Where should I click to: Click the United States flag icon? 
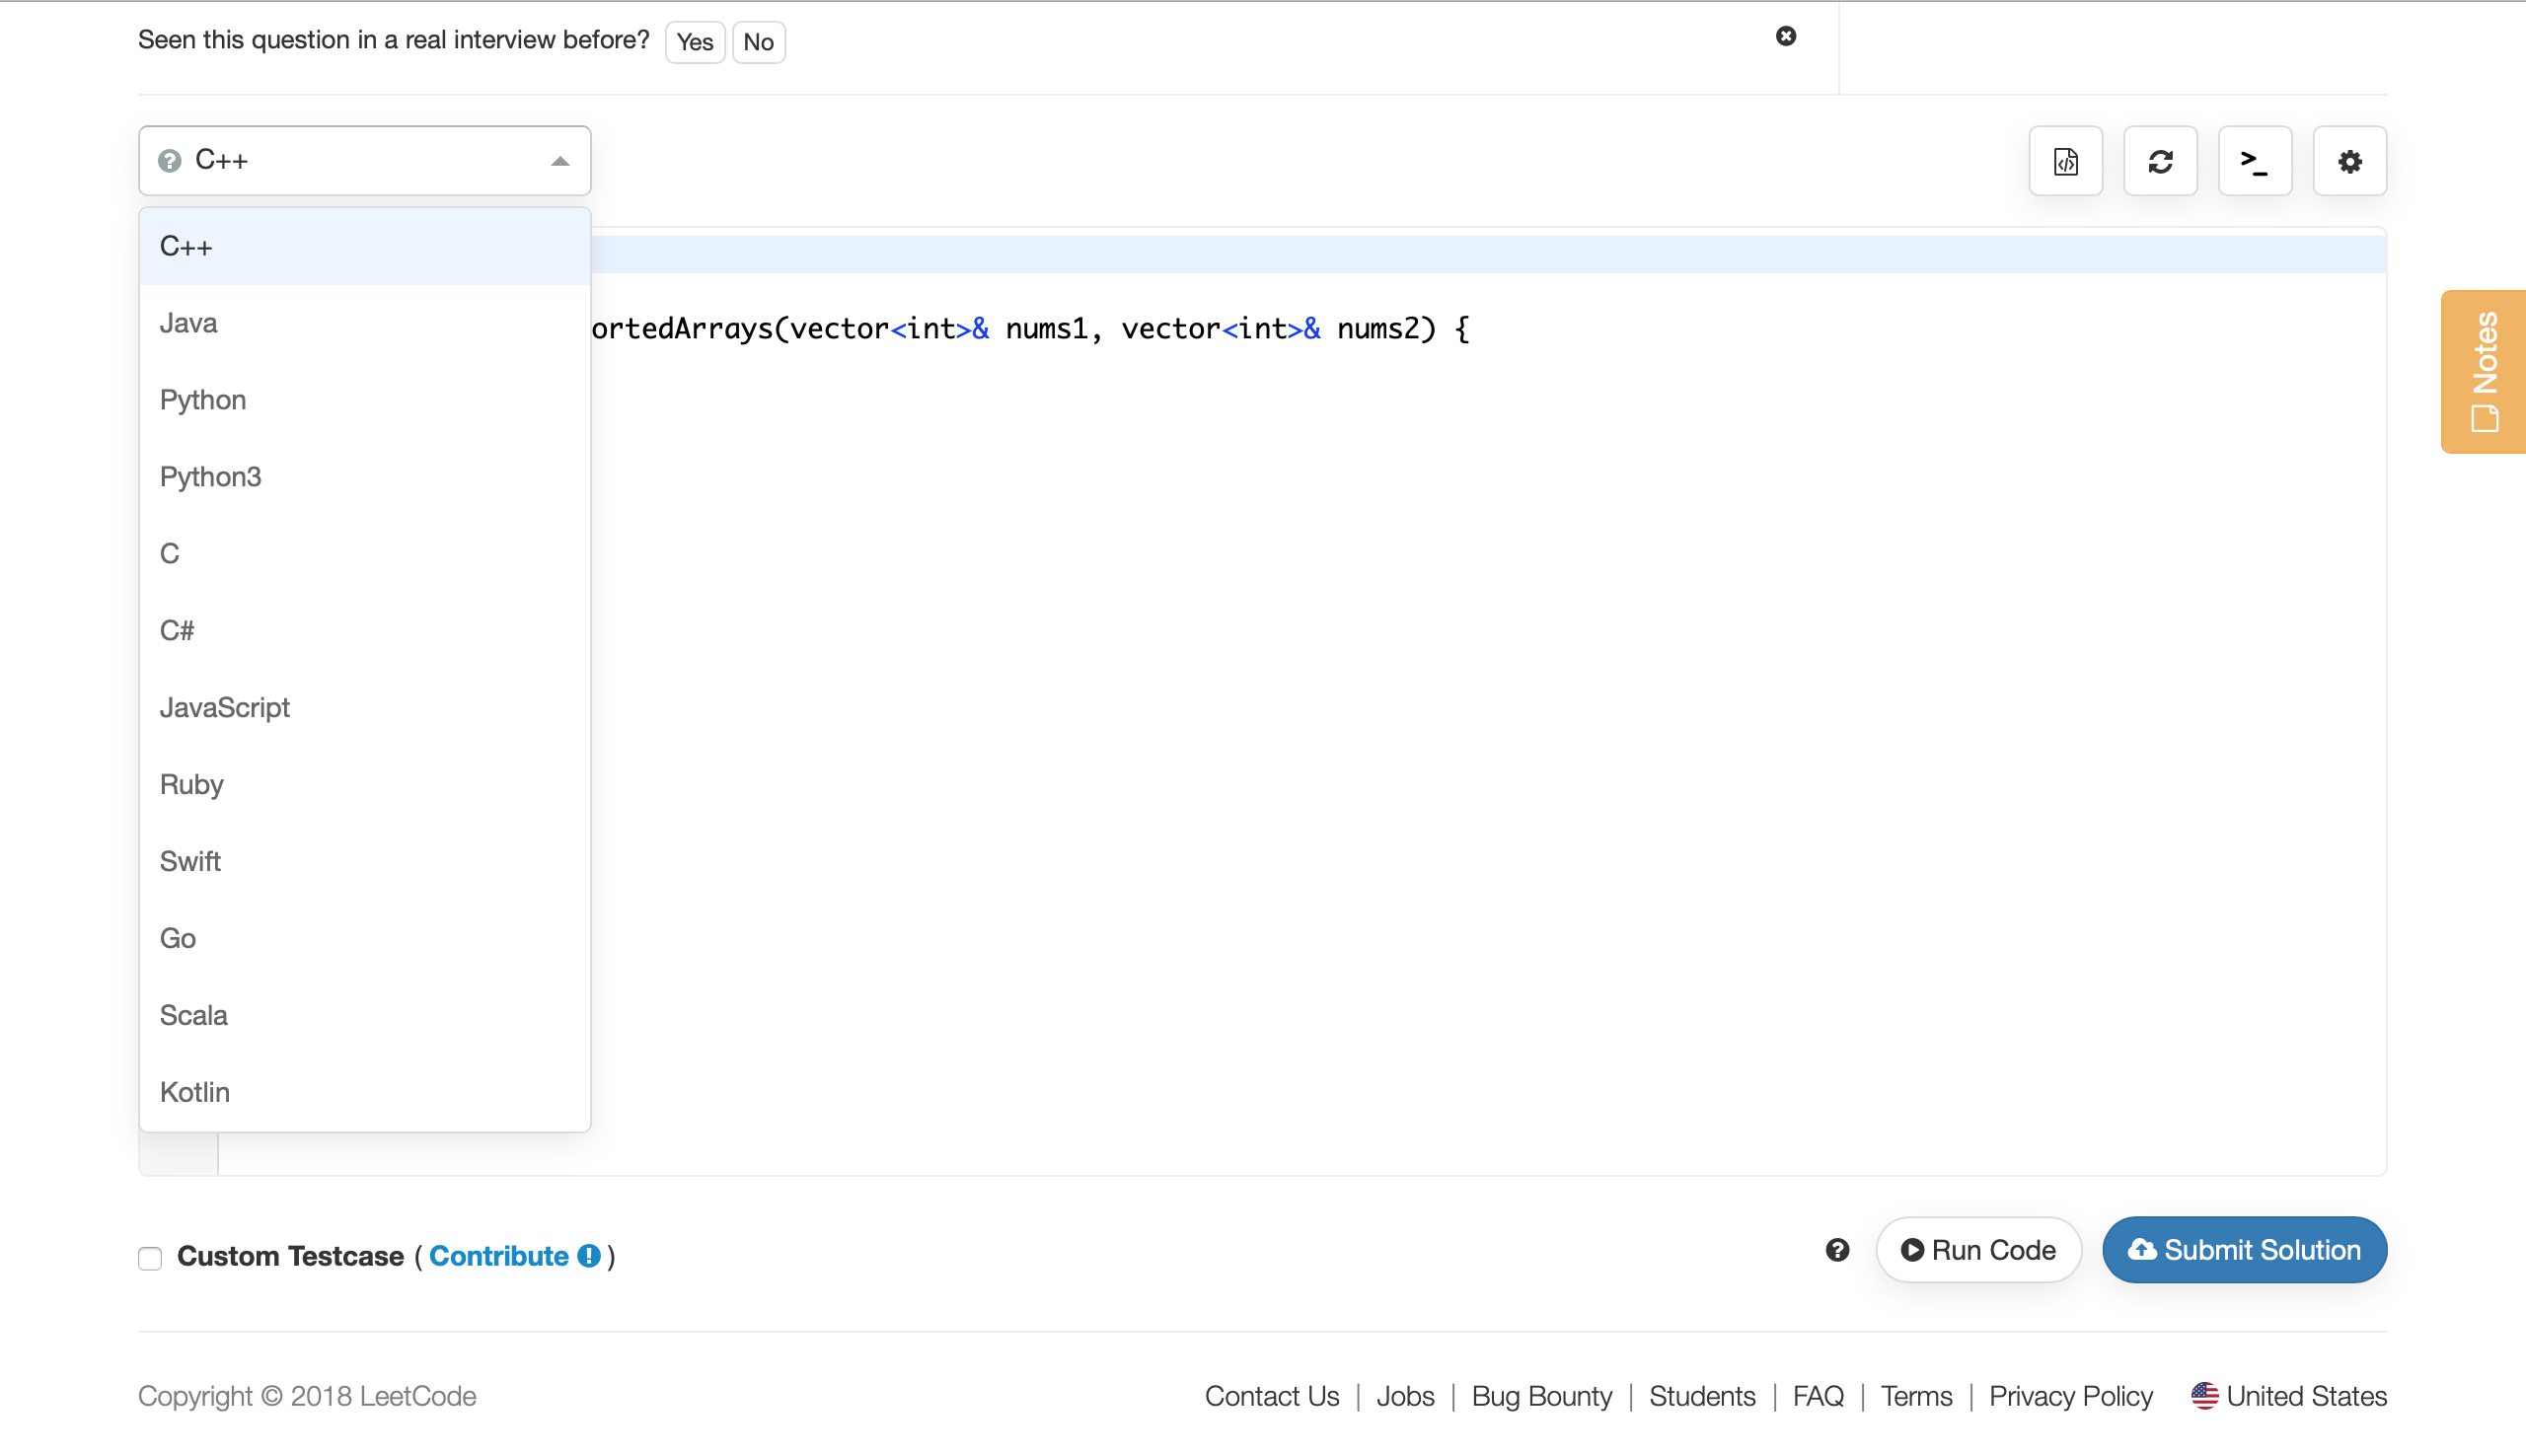2203,1395
